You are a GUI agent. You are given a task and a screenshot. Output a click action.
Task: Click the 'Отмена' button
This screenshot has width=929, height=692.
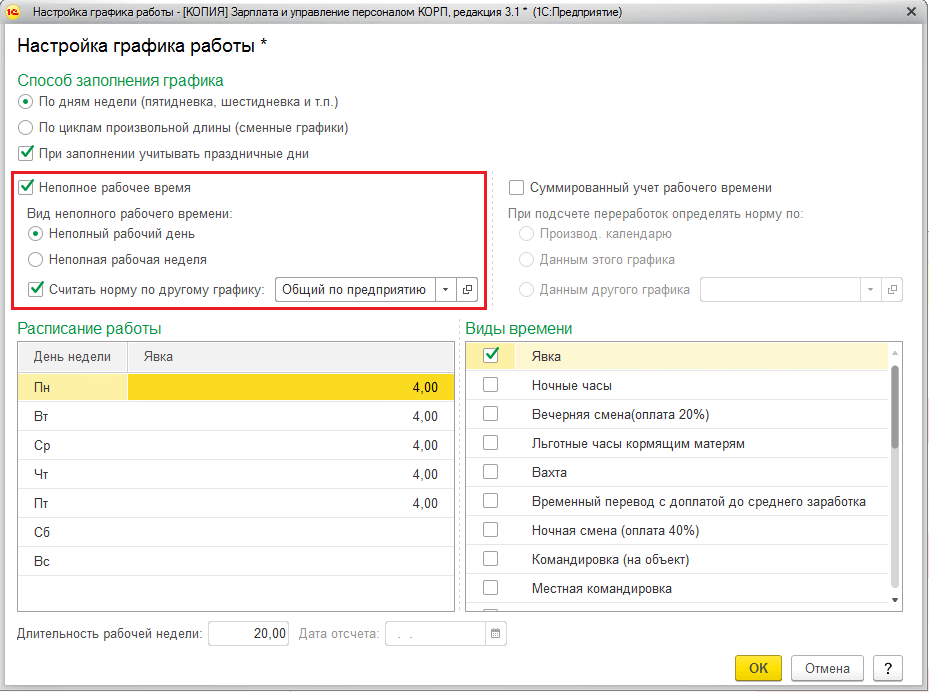tap(827, 668)
